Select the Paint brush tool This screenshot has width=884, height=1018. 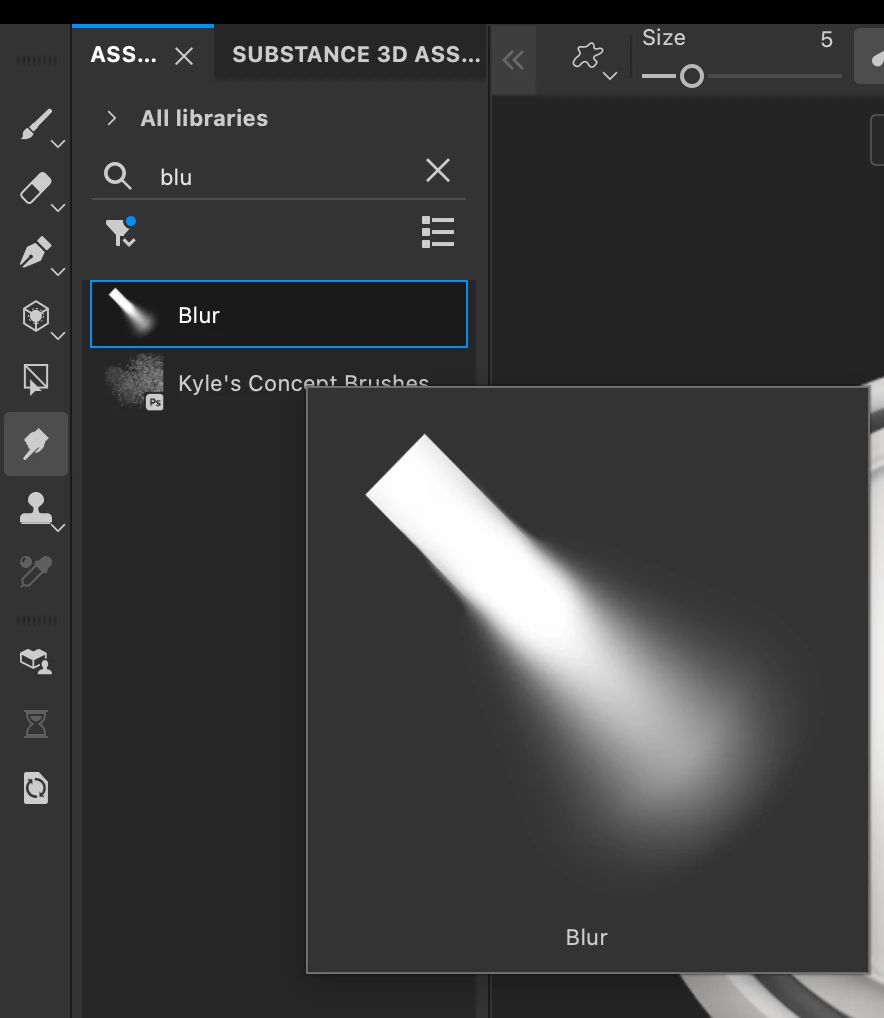[35, 124]
